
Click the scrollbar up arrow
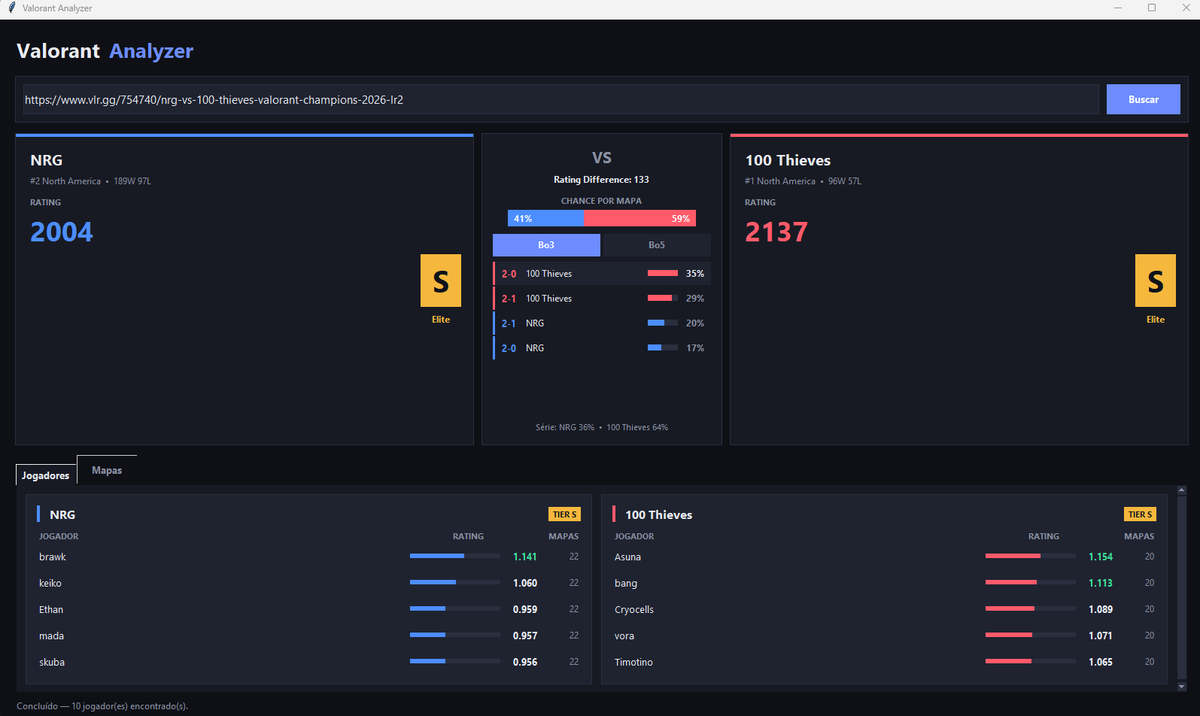tap(1181, 491)
